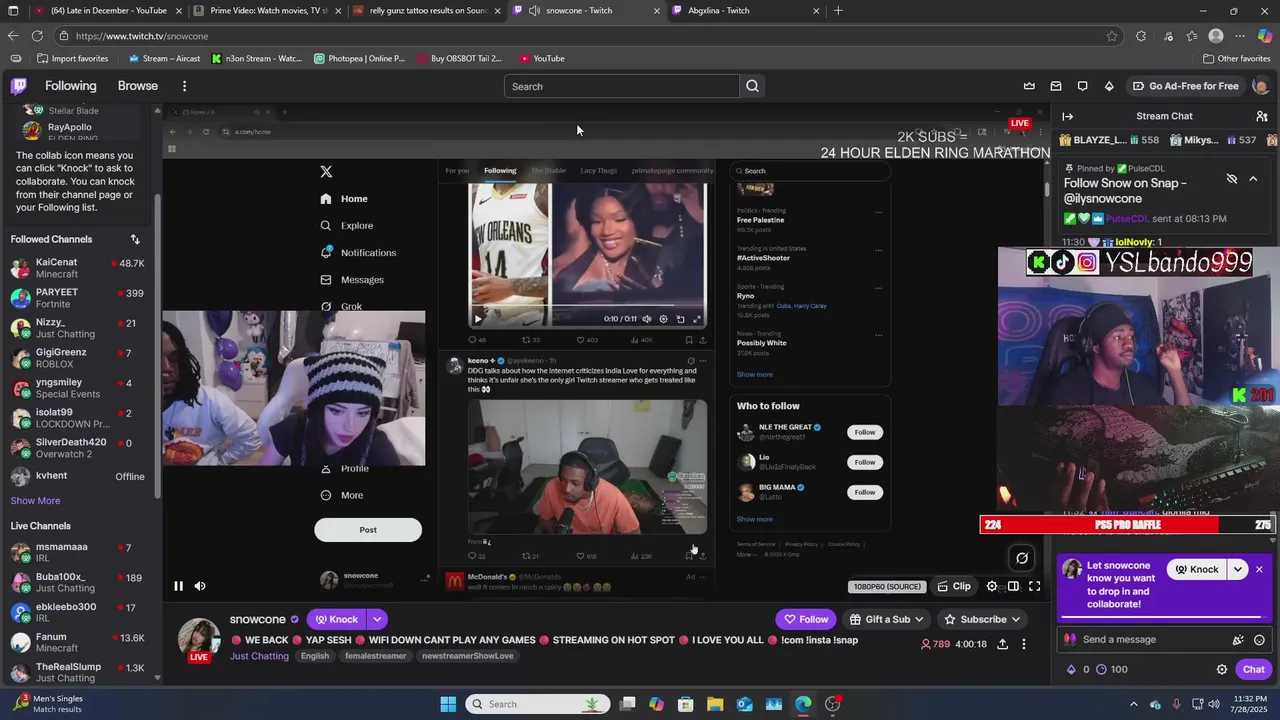1280x720 pixels.
Task: Sort the Followed Channels list
Action: [x=135, y=239]
